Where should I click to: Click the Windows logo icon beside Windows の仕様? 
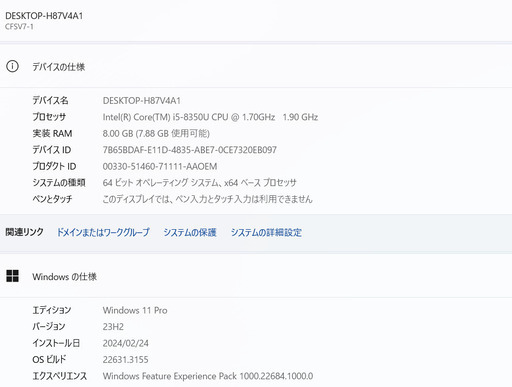click(12, 276)
